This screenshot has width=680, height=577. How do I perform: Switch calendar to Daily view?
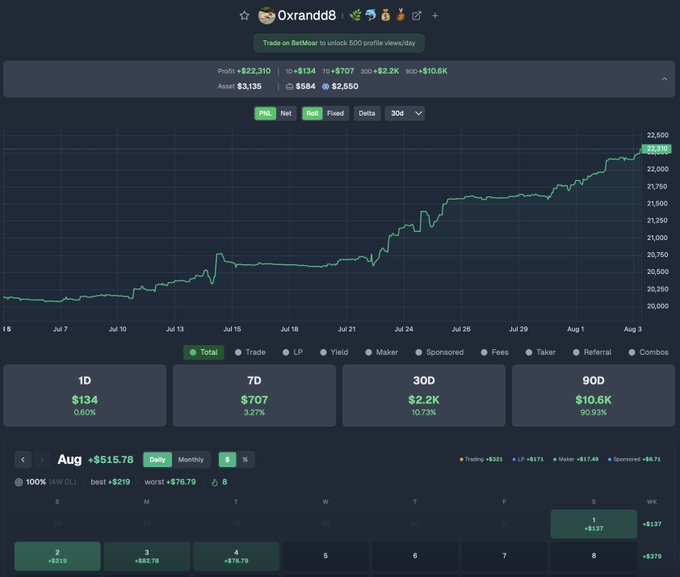click(x=157, y=459)
